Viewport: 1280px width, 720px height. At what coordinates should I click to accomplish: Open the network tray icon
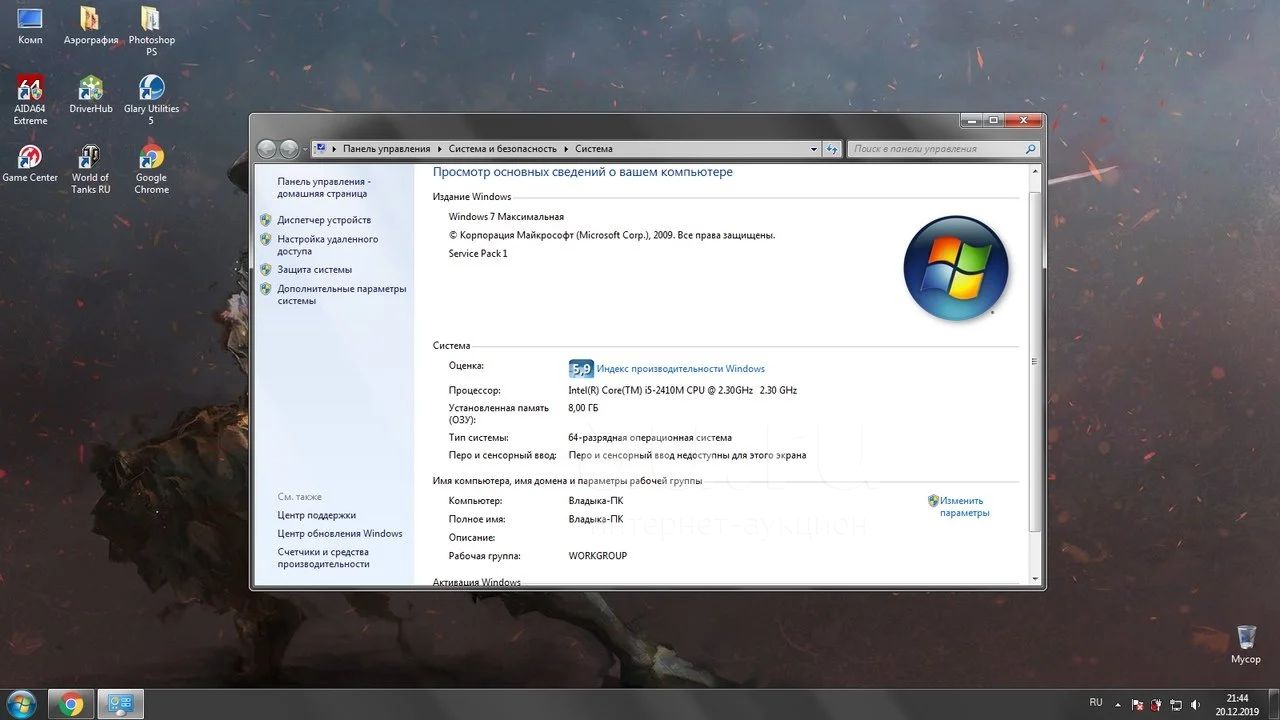click(x=1176, y=704)
